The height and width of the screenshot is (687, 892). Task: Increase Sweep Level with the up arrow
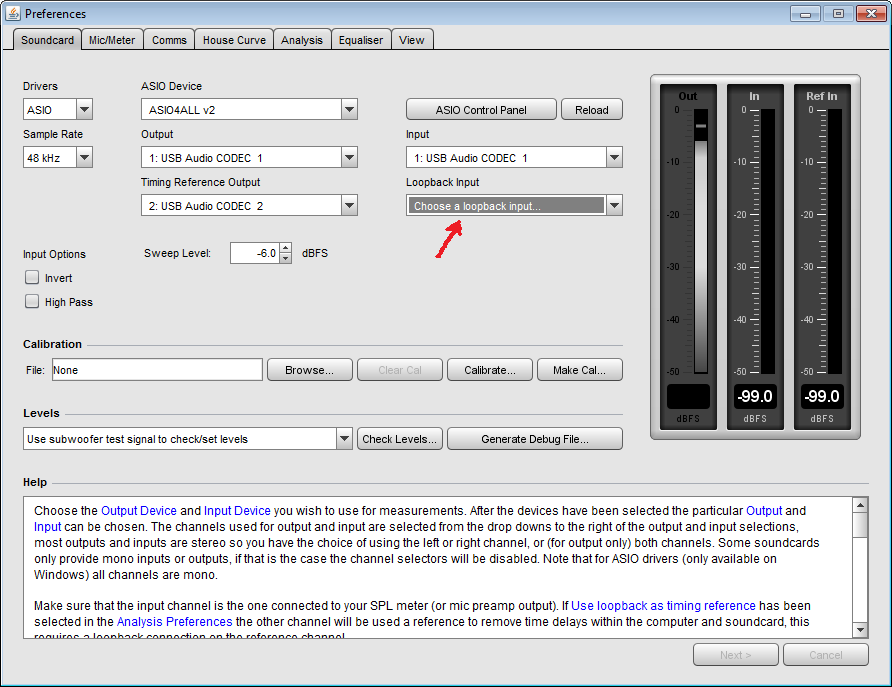click(x=286, y=247)
